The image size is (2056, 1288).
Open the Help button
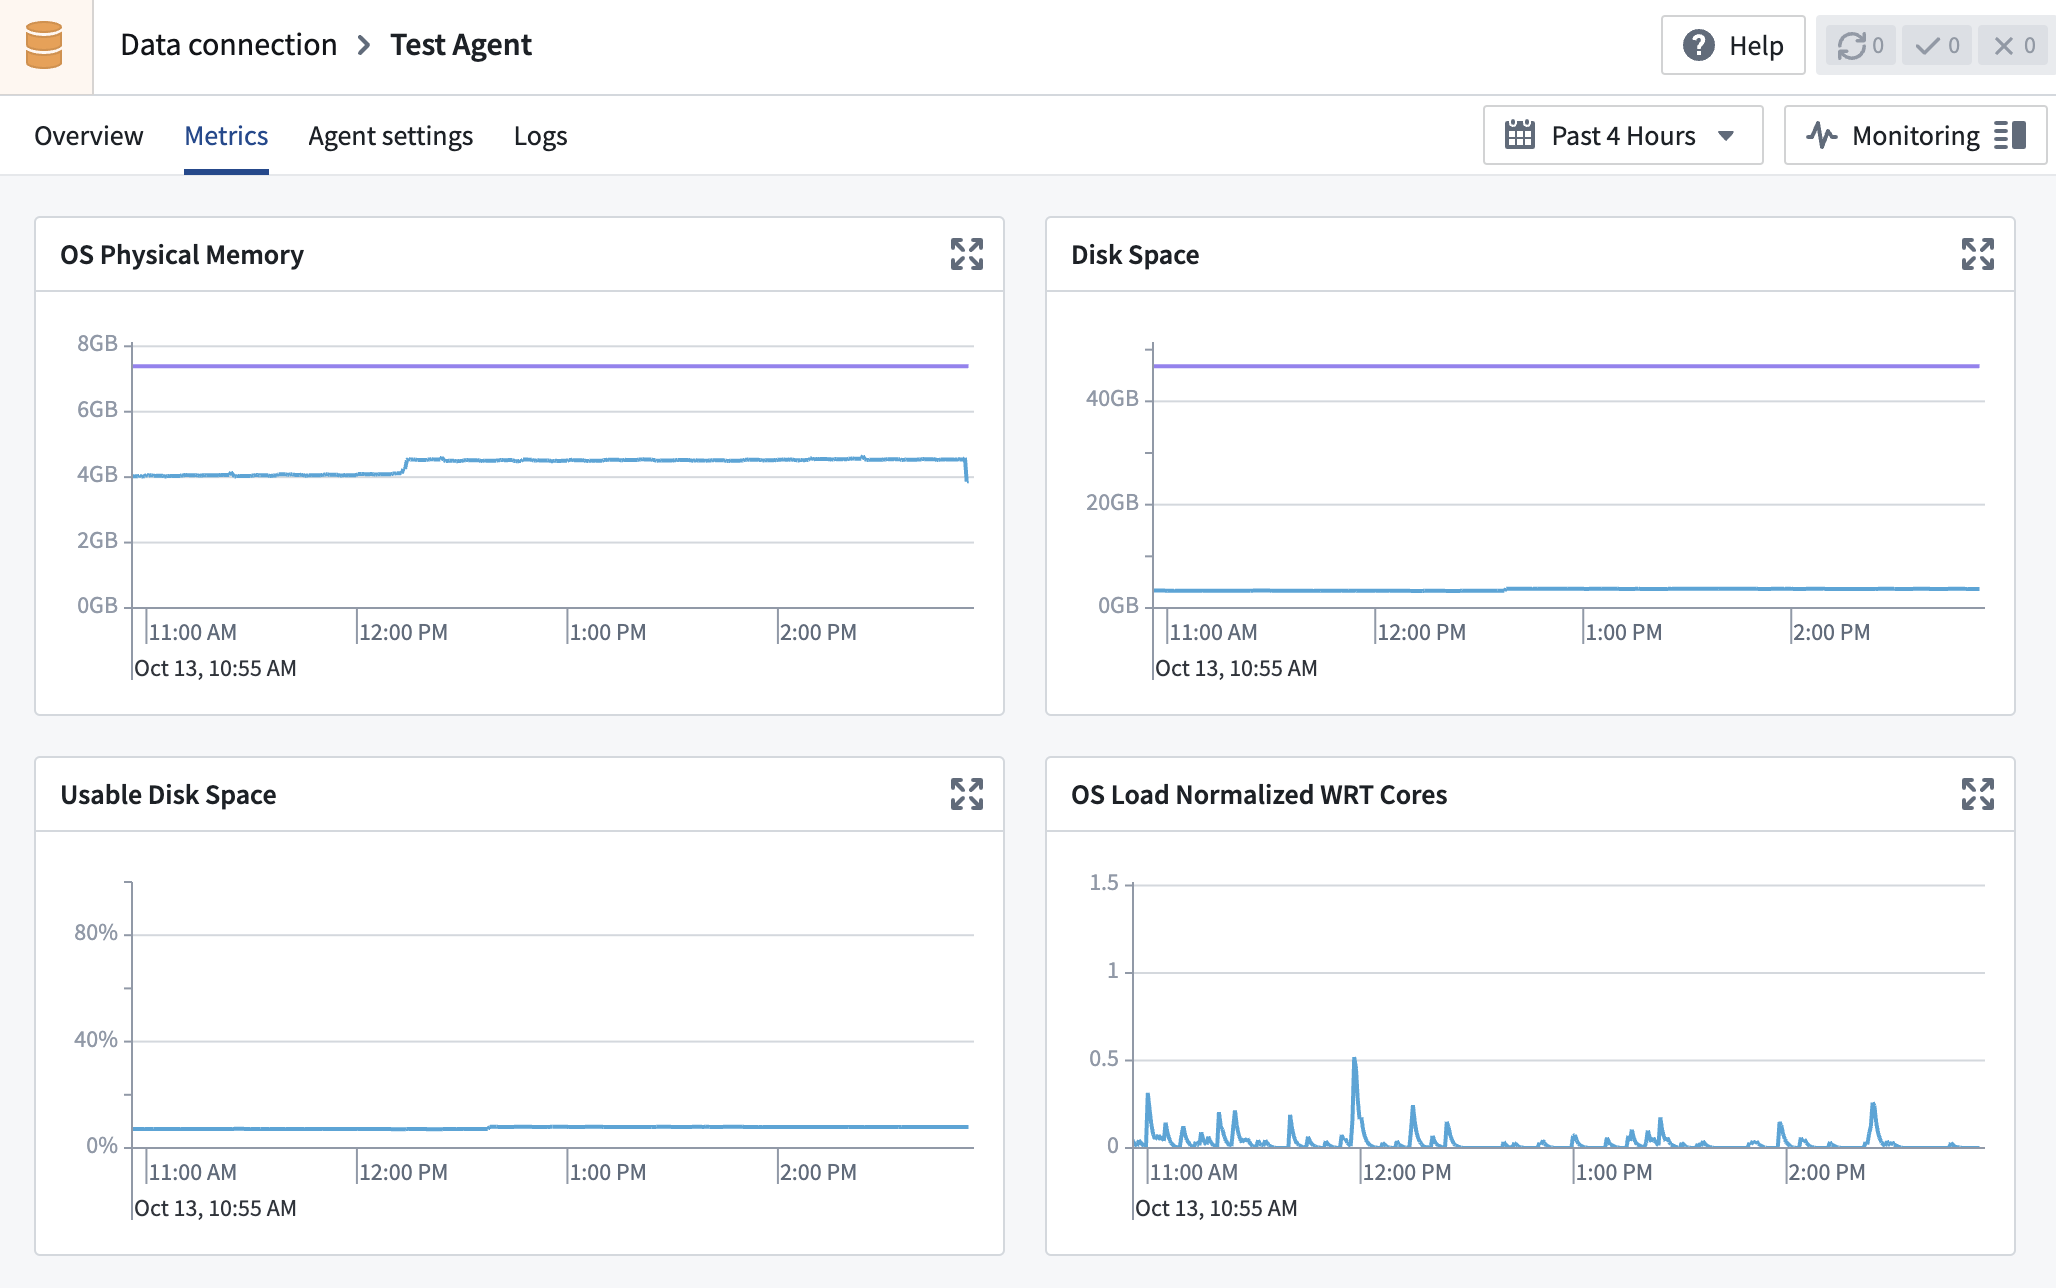[x=1733, y=45]
